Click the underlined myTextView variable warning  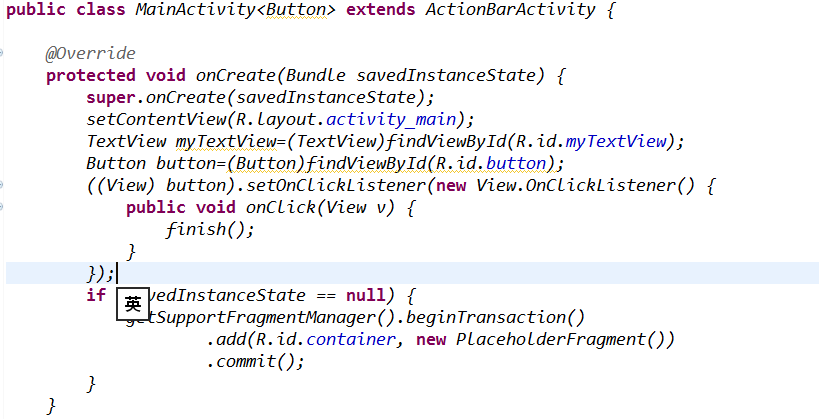click(x=219, y=141)
